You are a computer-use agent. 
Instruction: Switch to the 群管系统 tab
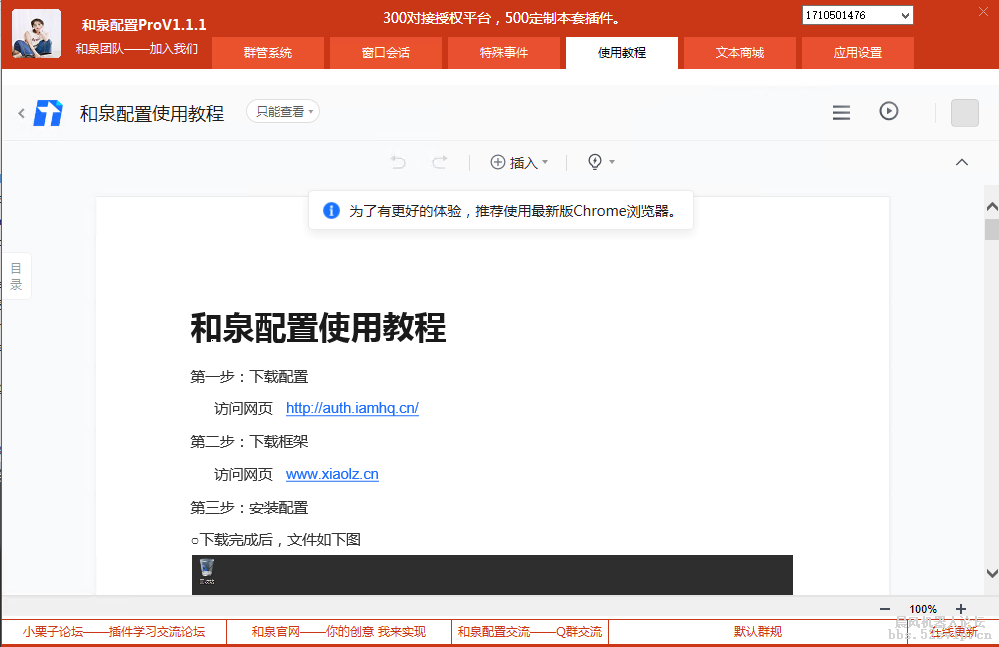[267, 53]
